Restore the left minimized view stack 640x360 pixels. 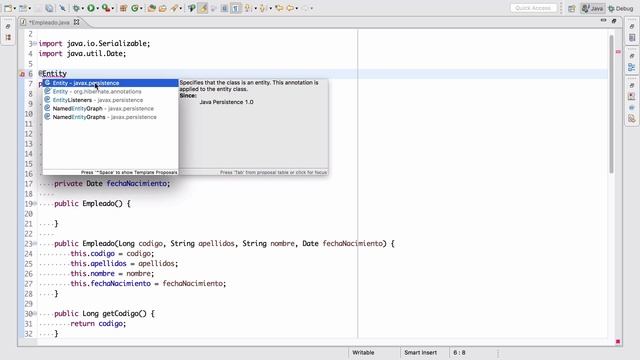[x=8, y=26]
